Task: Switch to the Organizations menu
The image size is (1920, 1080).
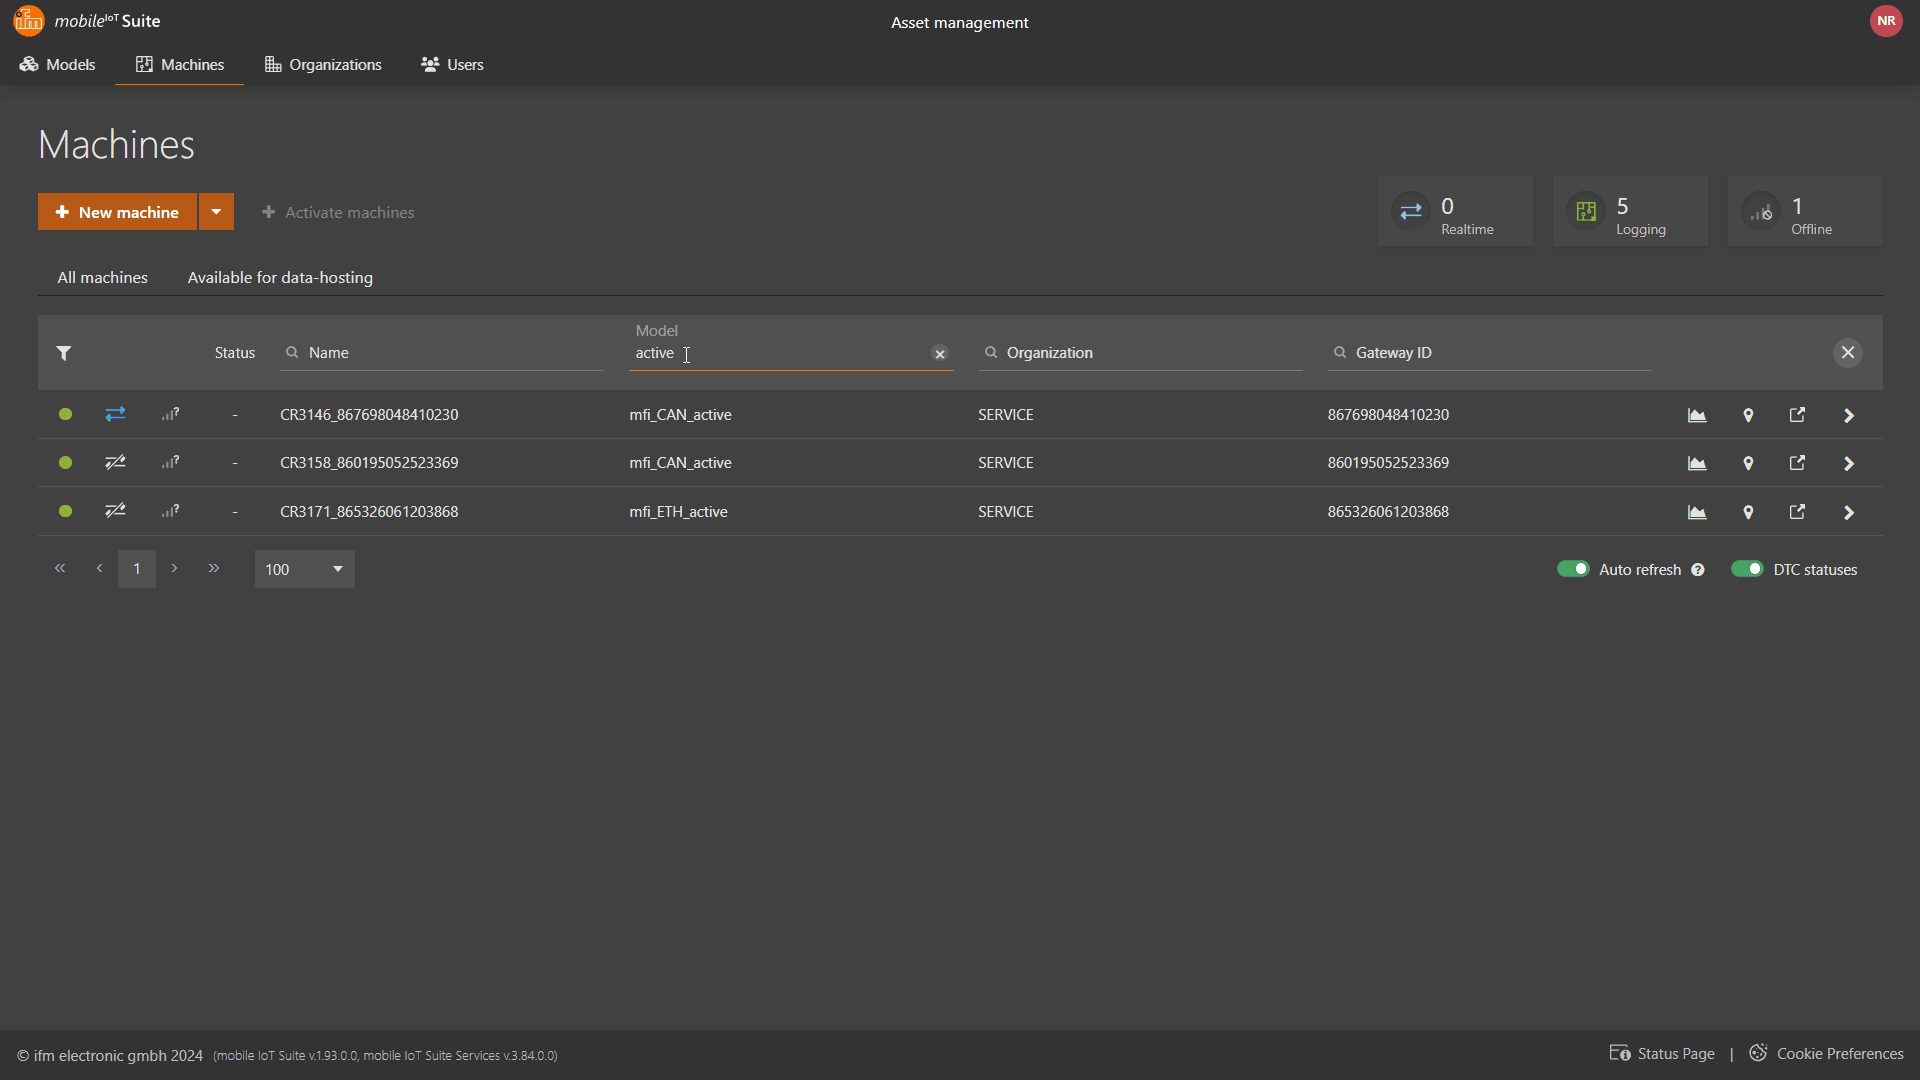Action: pos(323,64)
